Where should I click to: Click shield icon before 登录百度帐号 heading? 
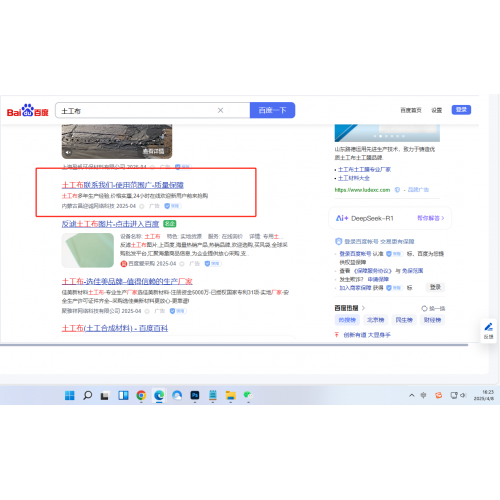[339, 241]
